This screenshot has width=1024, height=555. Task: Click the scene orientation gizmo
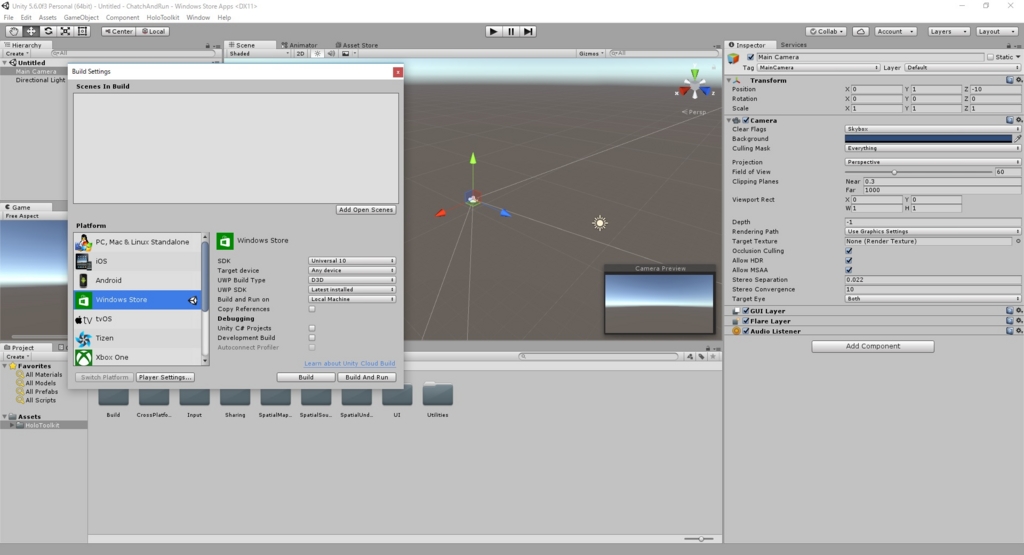pos(694,86)
